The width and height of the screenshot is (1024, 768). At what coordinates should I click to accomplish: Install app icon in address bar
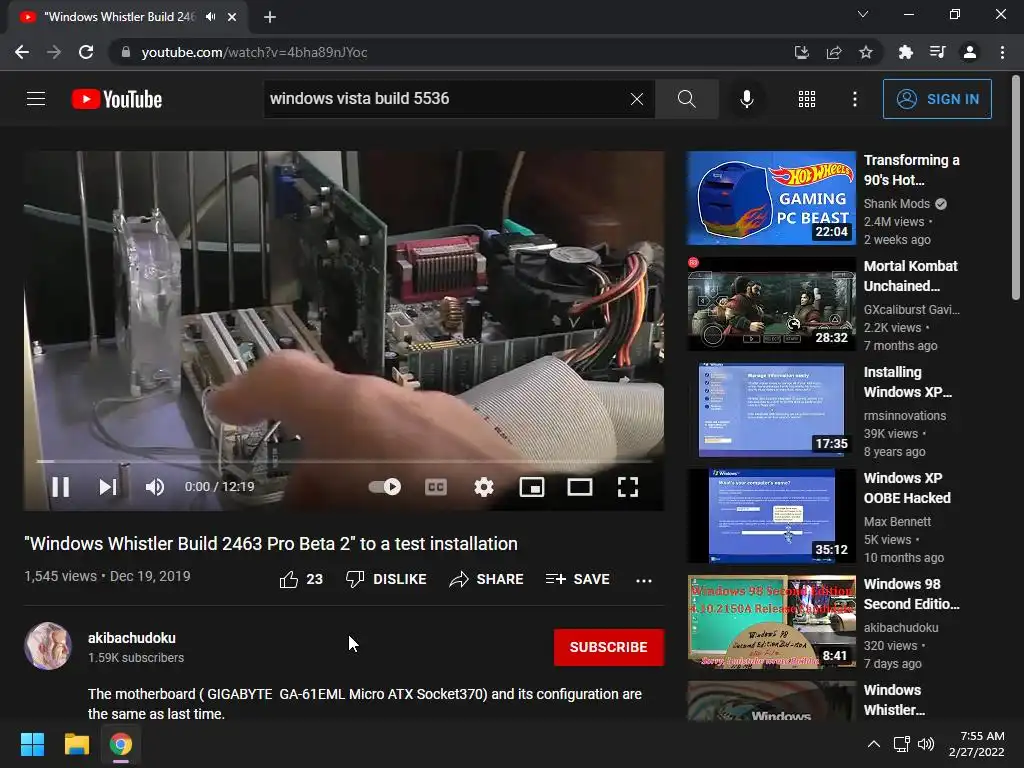[801, 52]
